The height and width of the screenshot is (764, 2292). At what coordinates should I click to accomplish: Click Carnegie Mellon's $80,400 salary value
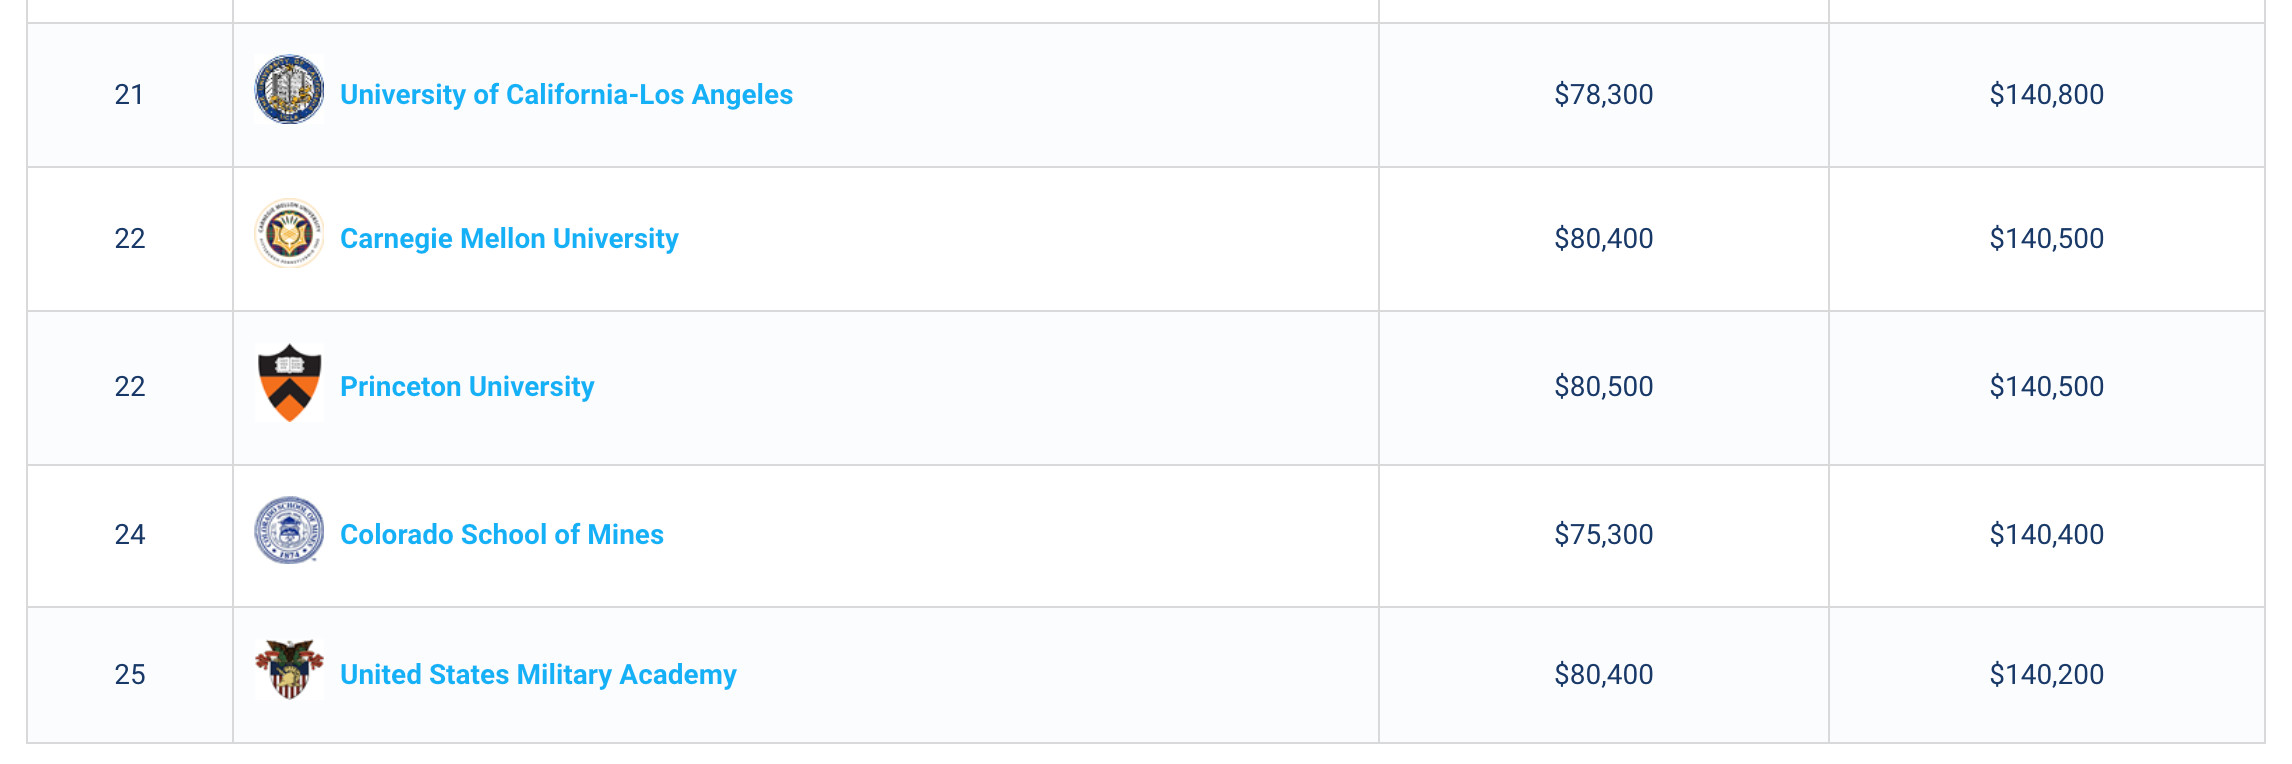[1604, 238]
